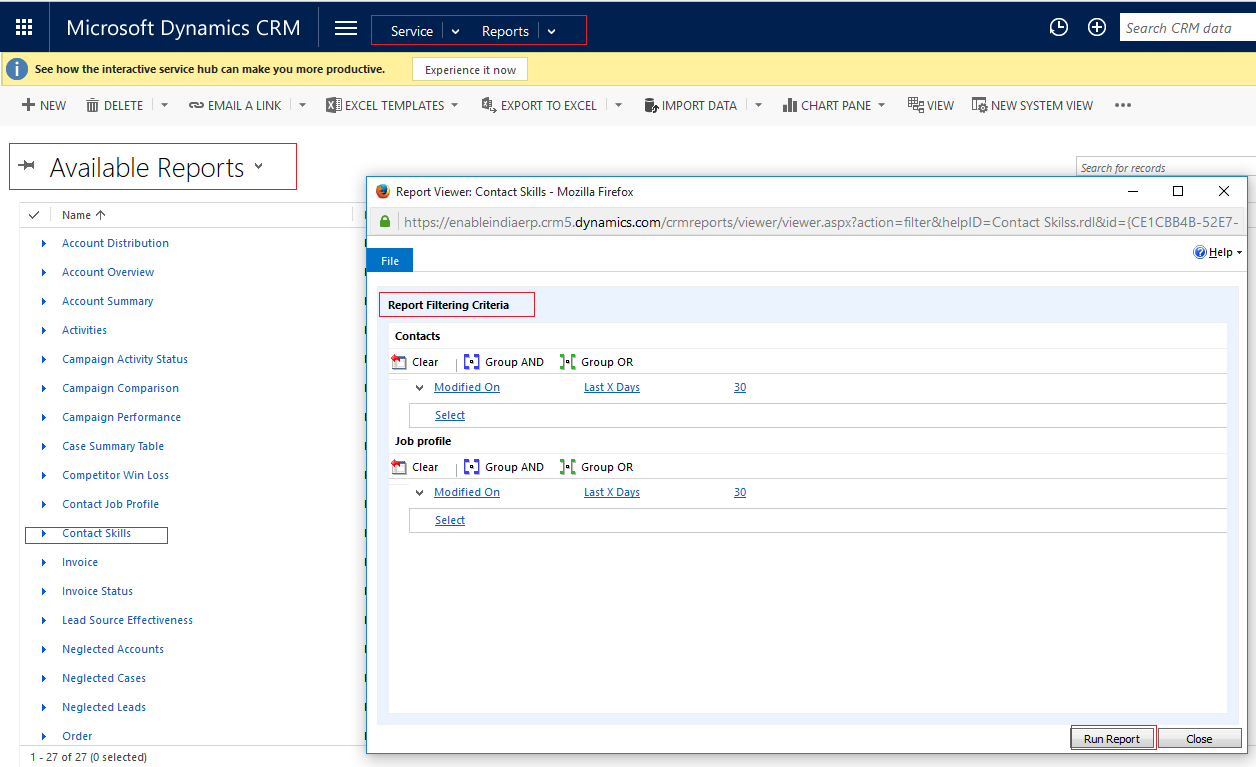Image resolution: width=1256 pixels, height=767 pixels.
Task: Click Last X Days under Job profile
Action: click(612, 492)
